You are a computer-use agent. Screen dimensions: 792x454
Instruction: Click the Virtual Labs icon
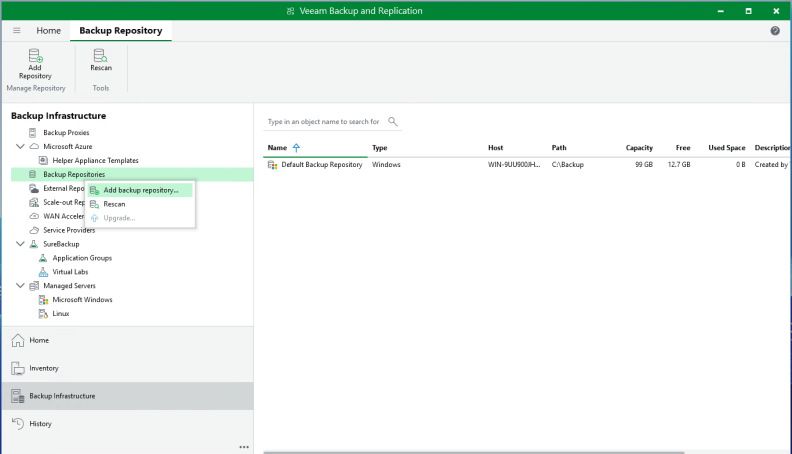pos(43,272)
